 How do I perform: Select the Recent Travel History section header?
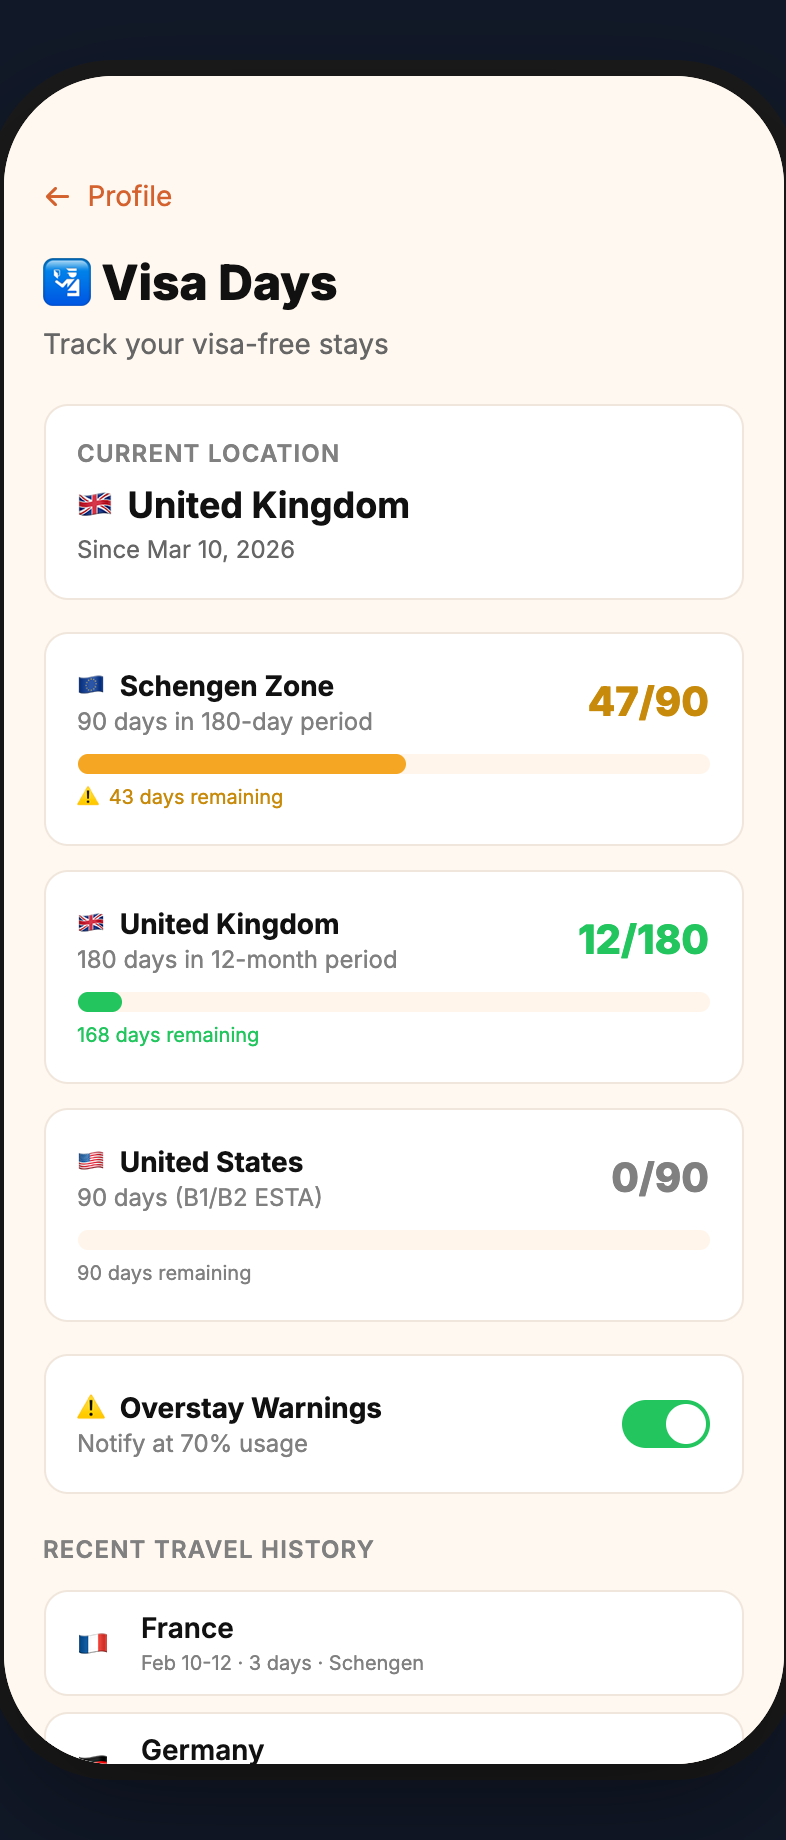pos(207,1549)
